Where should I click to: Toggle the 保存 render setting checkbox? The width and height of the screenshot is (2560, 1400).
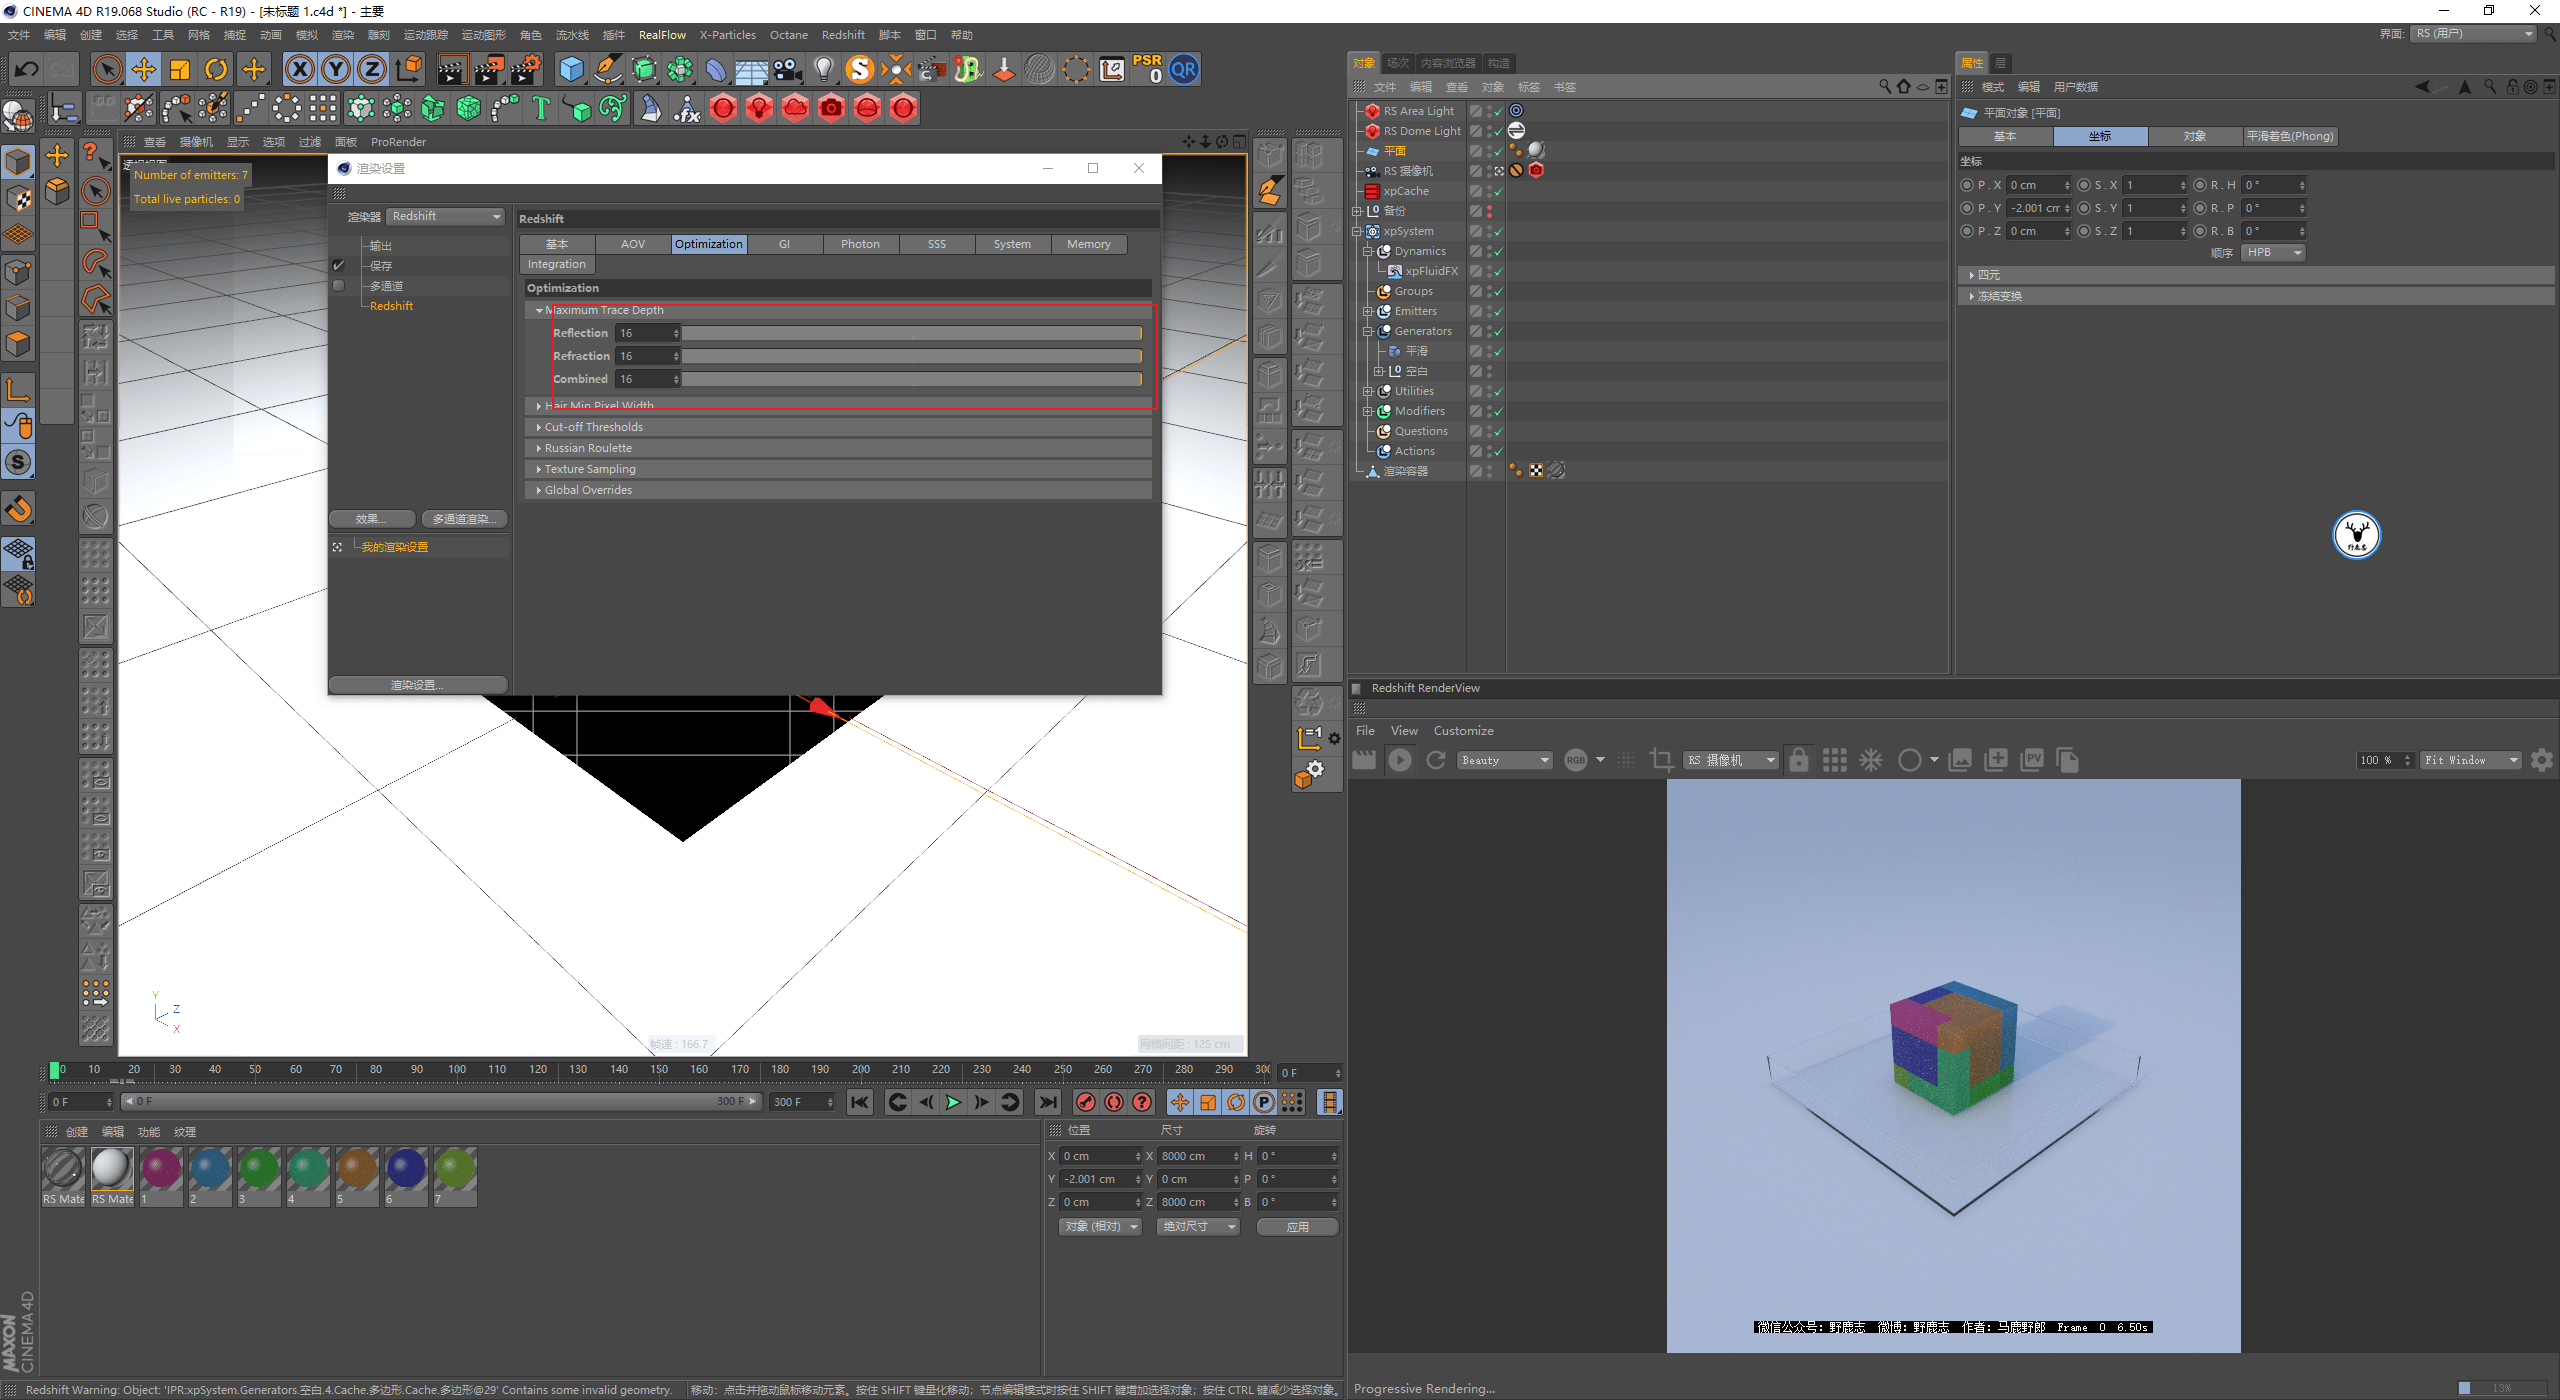click(339, 266)
